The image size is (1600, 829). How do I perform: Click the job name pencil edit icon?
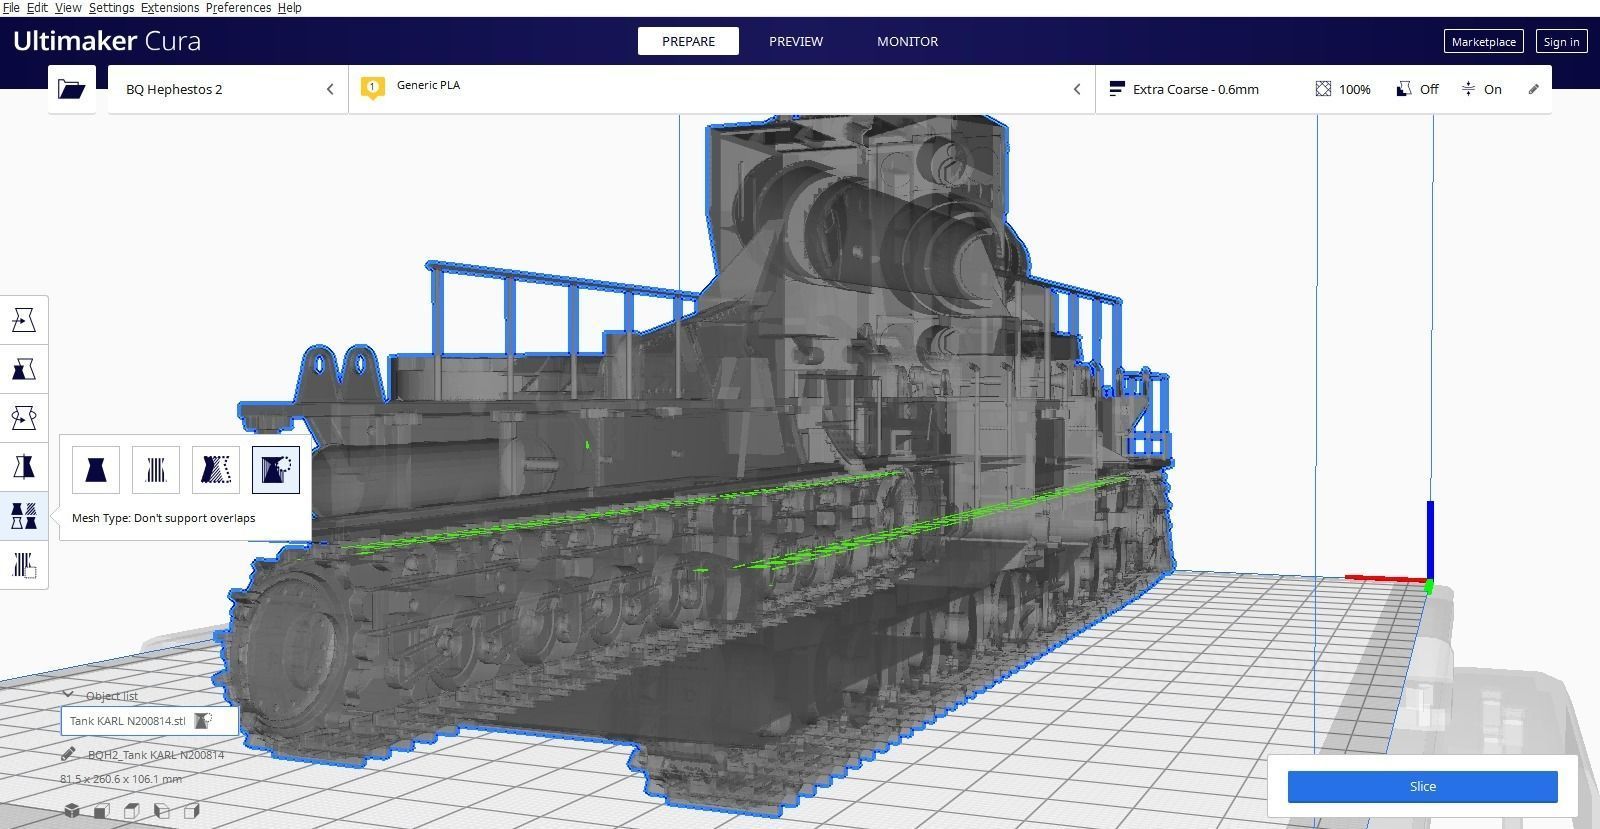click(x=68, y=754)
